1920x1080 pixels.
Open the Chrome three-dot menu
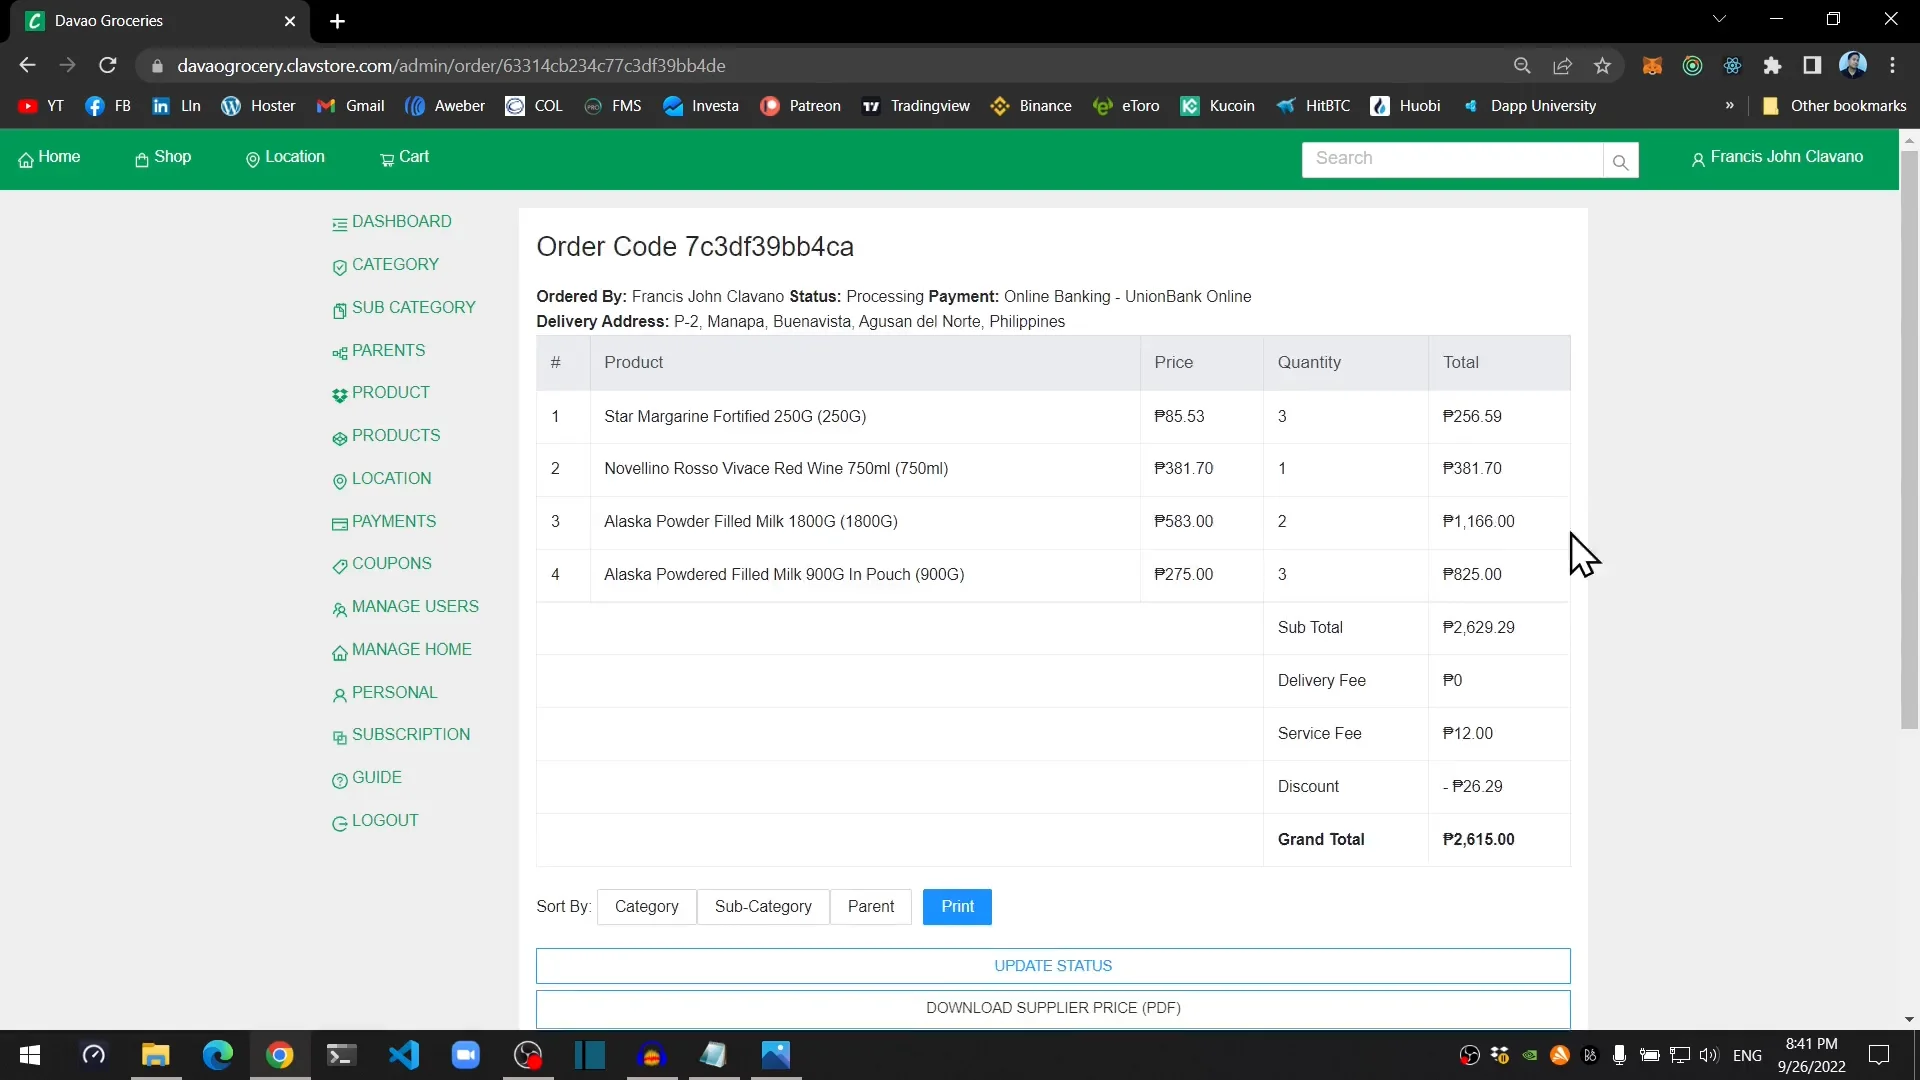coord(1892,66)
